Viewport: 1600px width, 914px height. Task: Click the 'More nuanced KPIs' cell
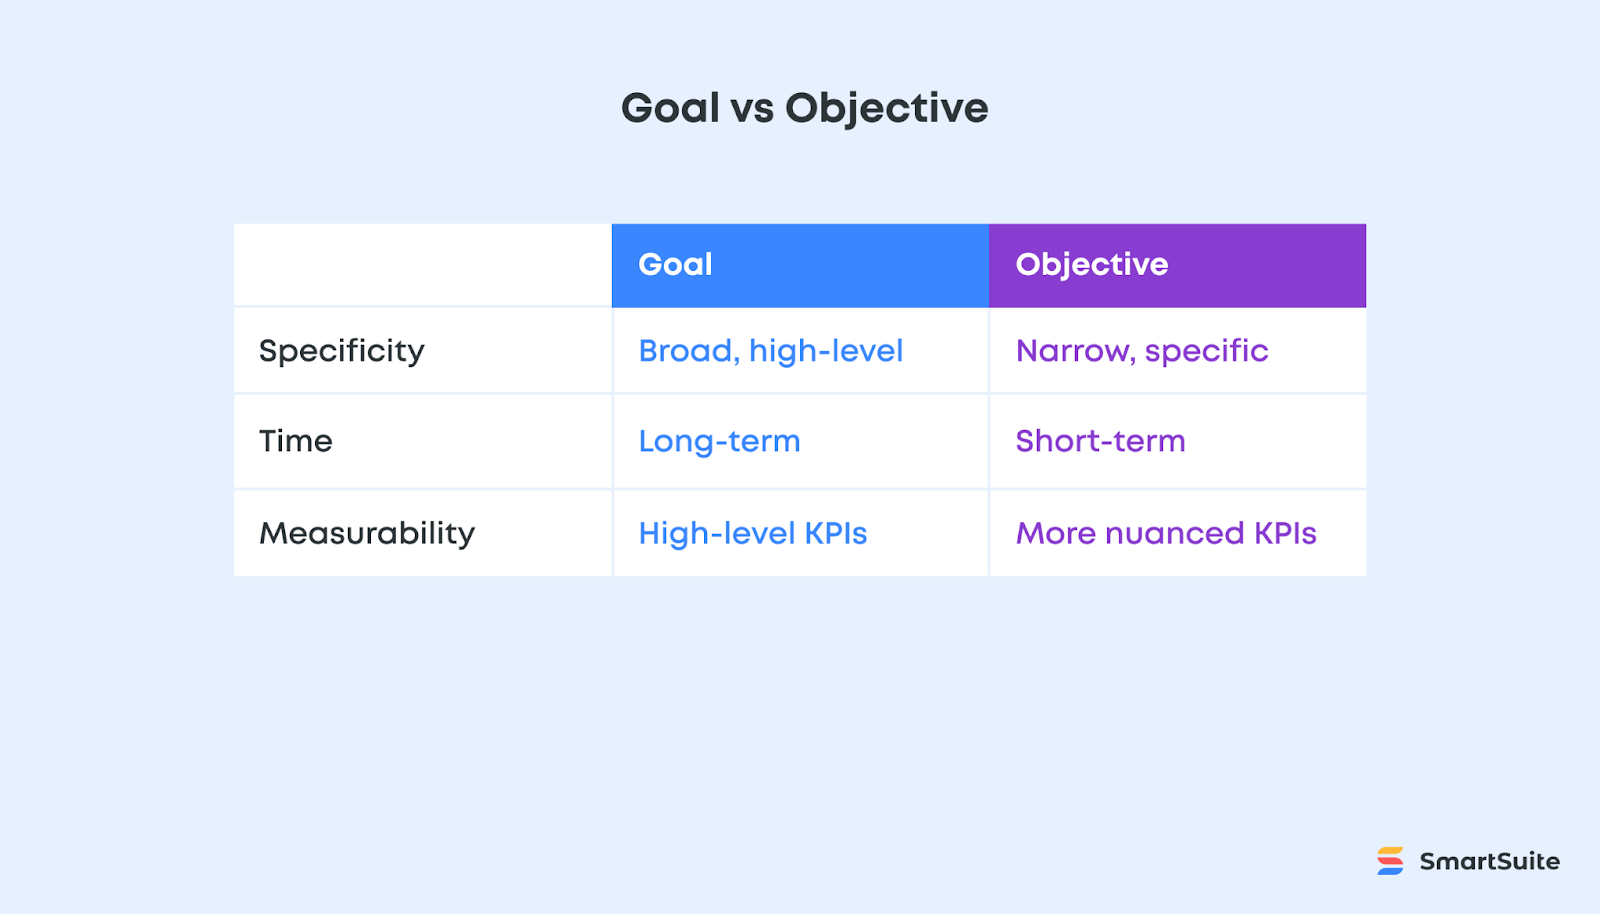pos(1166,533)
